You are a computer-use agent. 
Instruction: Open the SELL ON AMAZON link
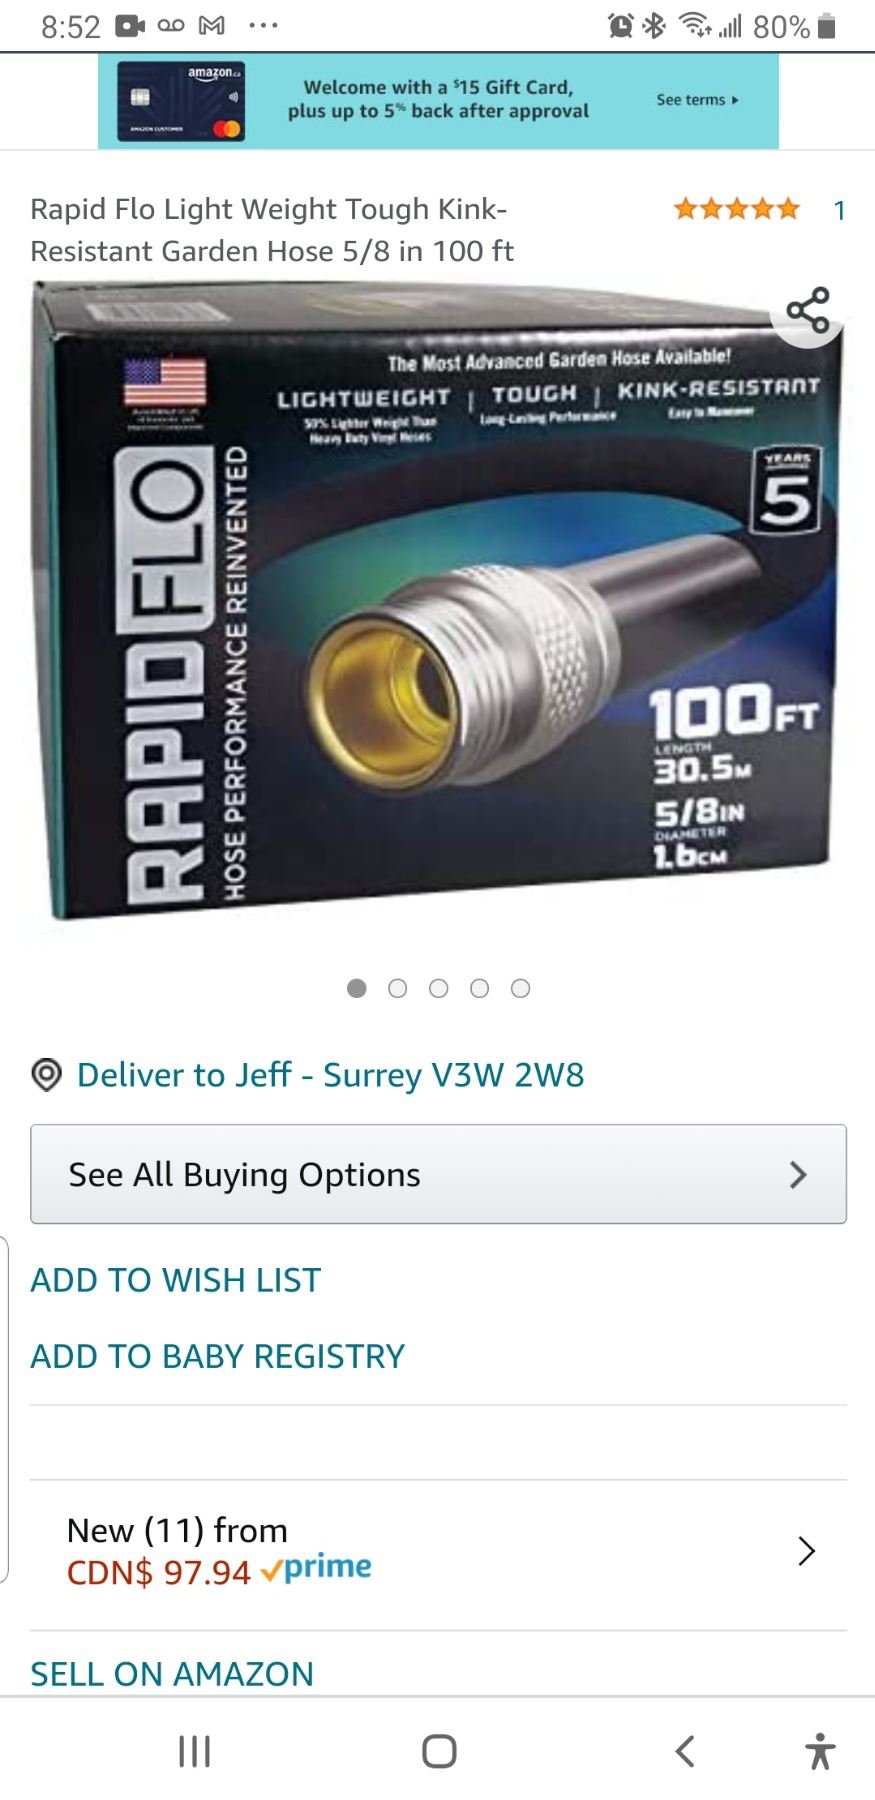[172, 1674]
